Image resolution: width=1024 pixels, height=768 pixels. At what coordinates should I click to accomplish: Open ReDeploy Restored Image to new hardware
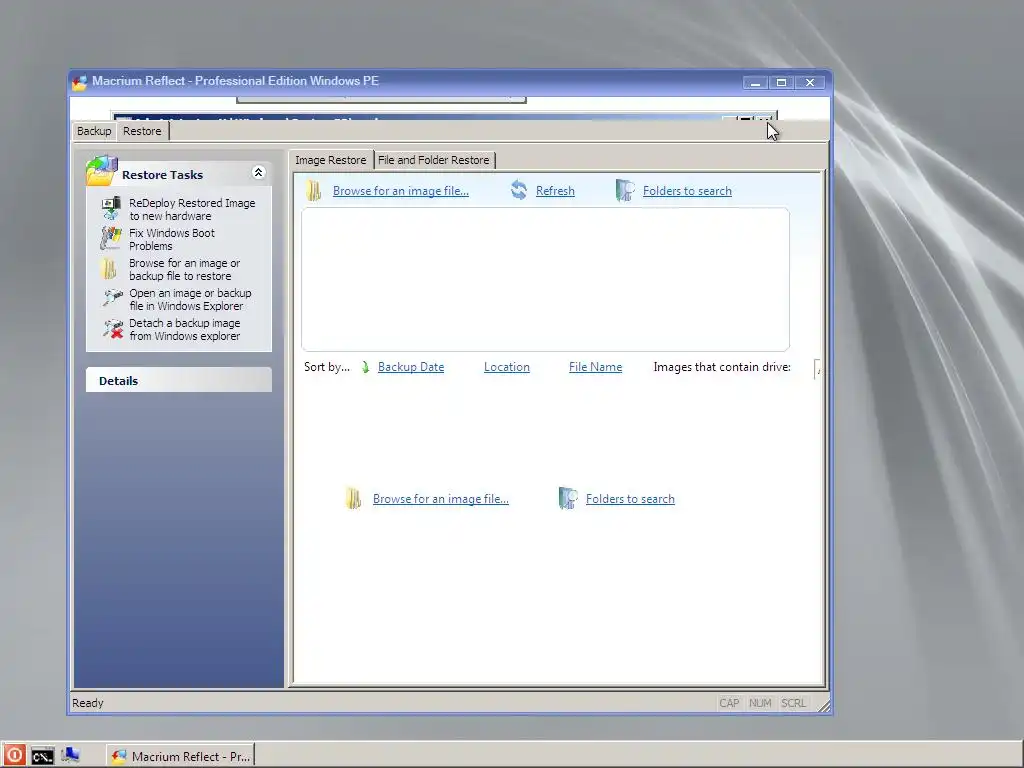click(192, 210)
